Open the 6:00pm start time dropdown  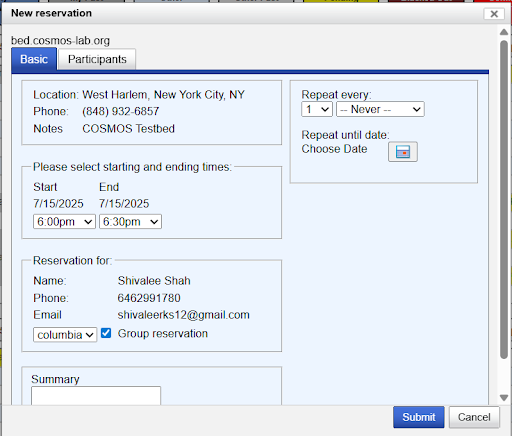coord(64,222)
